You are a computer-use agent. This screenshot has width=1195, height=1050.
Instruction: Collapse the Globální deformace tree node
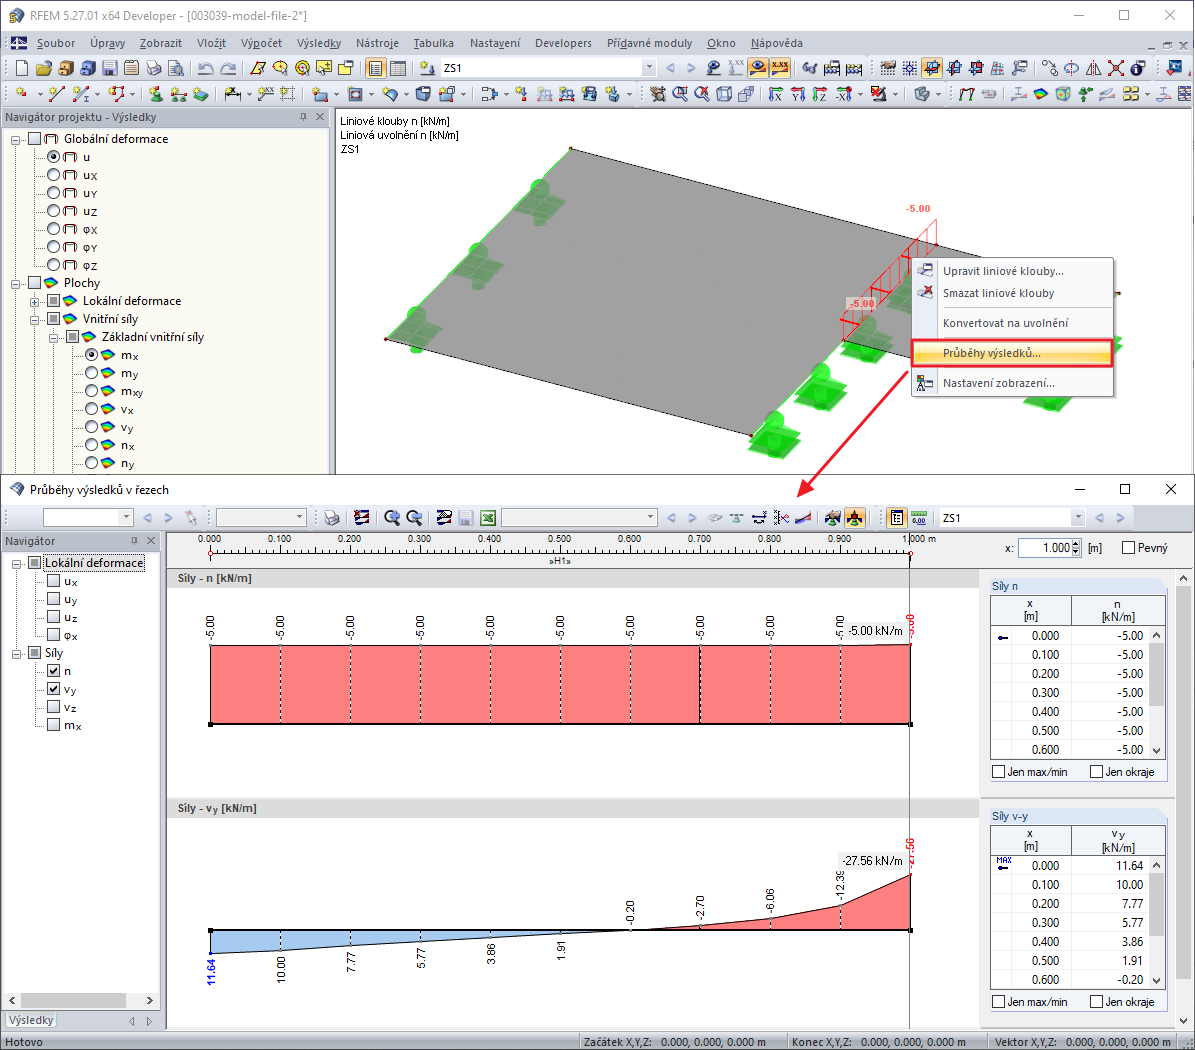(x=15, y=140)
